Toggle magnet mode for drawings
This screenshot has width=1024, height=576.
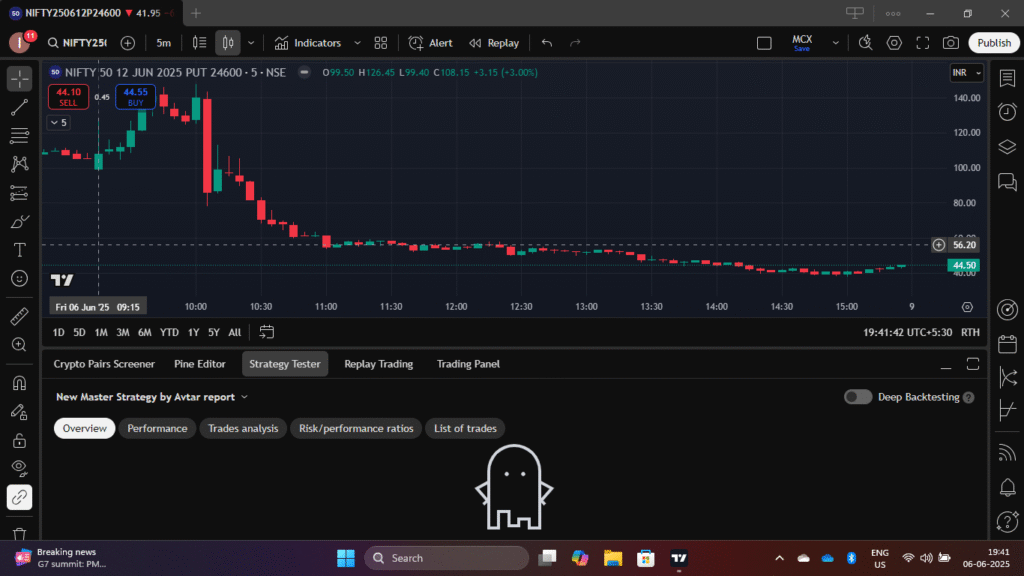[x=20, y=383]
